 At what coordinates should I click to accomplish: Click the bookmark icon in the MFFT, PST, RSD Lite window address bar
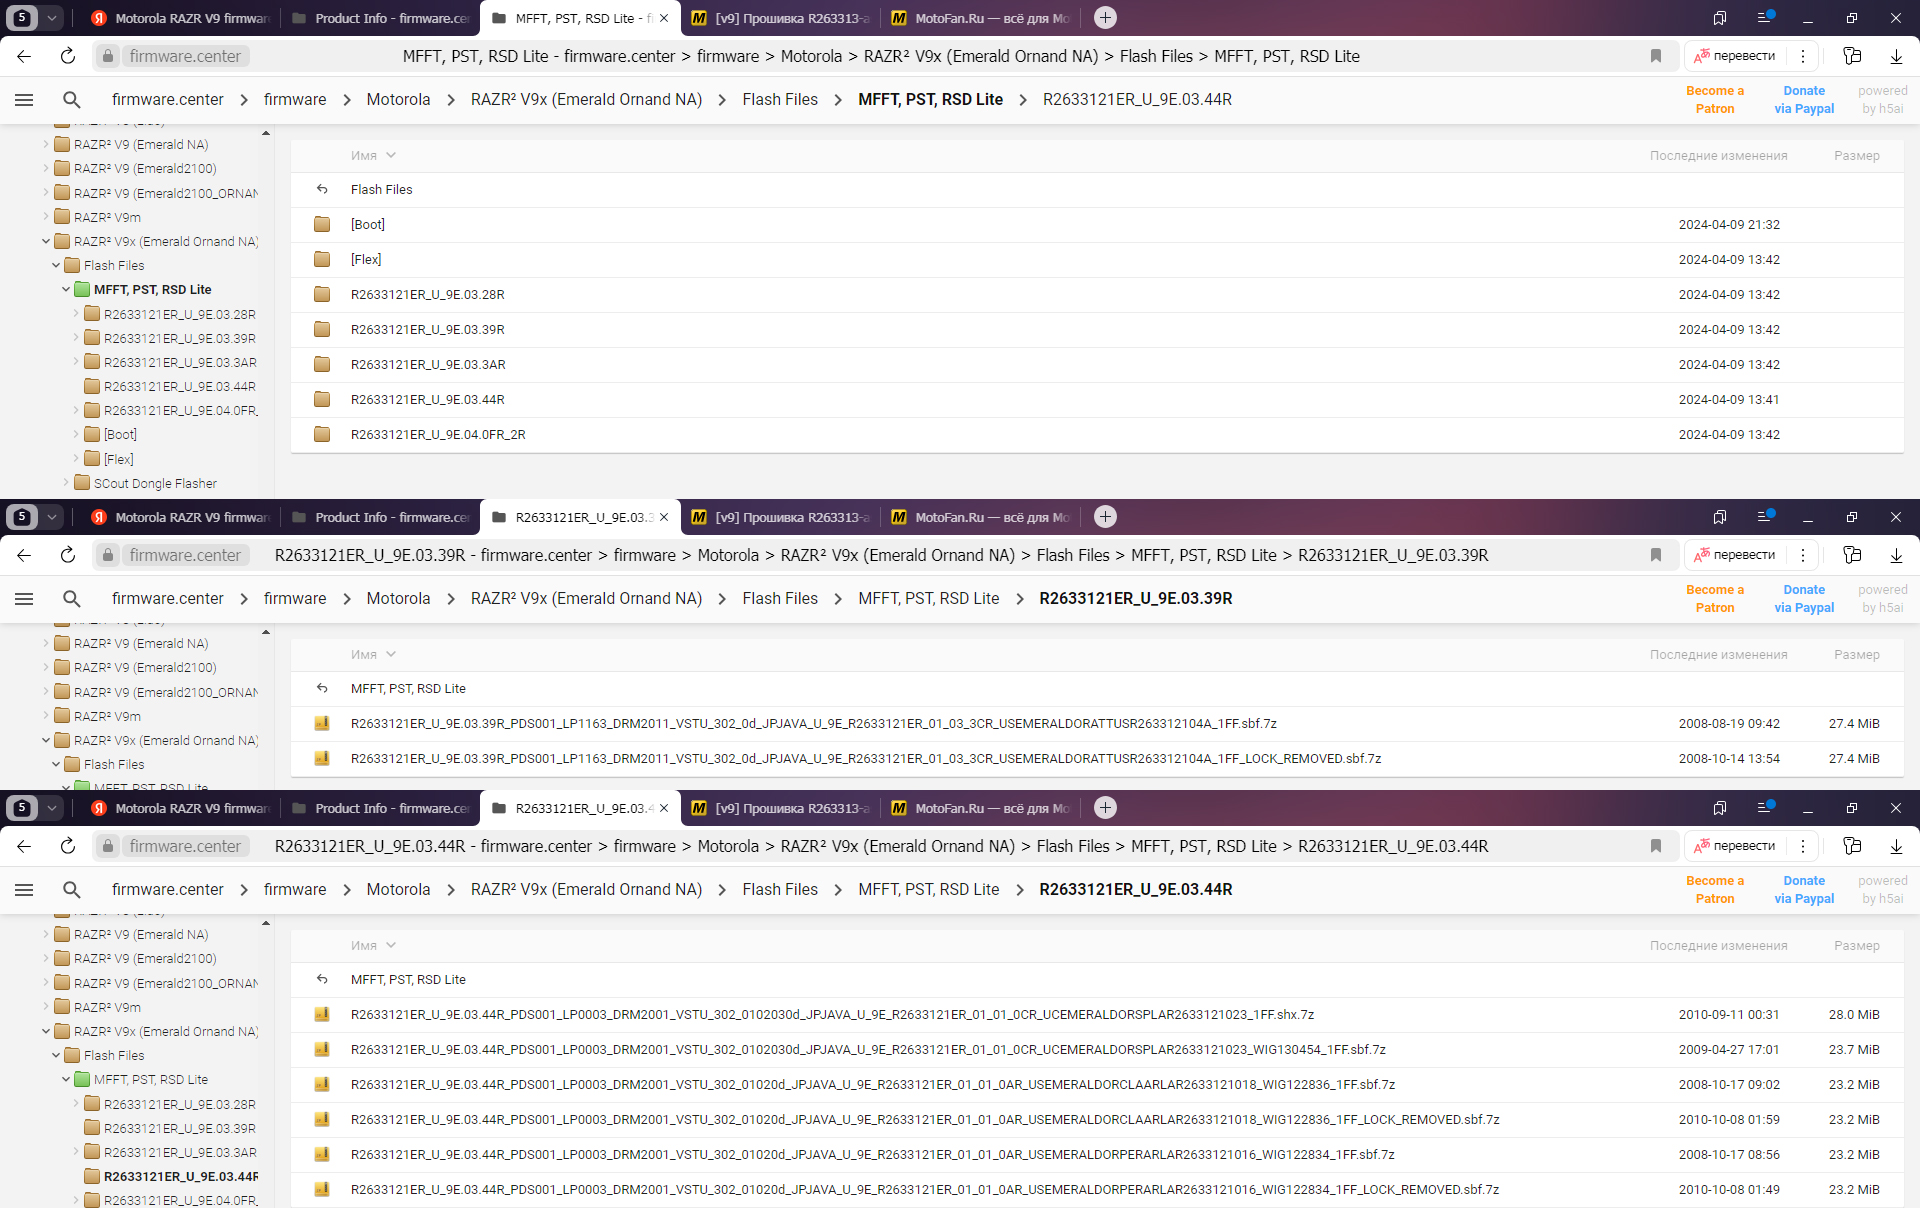pos(1656,56)
